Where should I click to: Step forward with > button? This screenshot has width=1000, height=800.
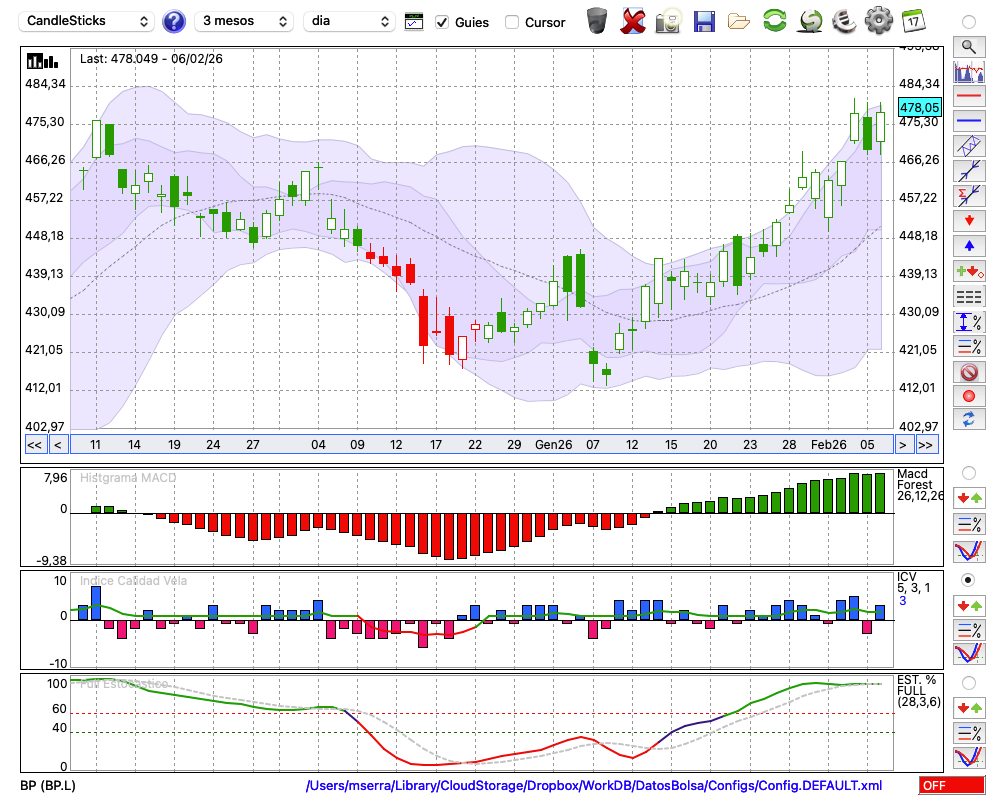[x=902, y=445]
